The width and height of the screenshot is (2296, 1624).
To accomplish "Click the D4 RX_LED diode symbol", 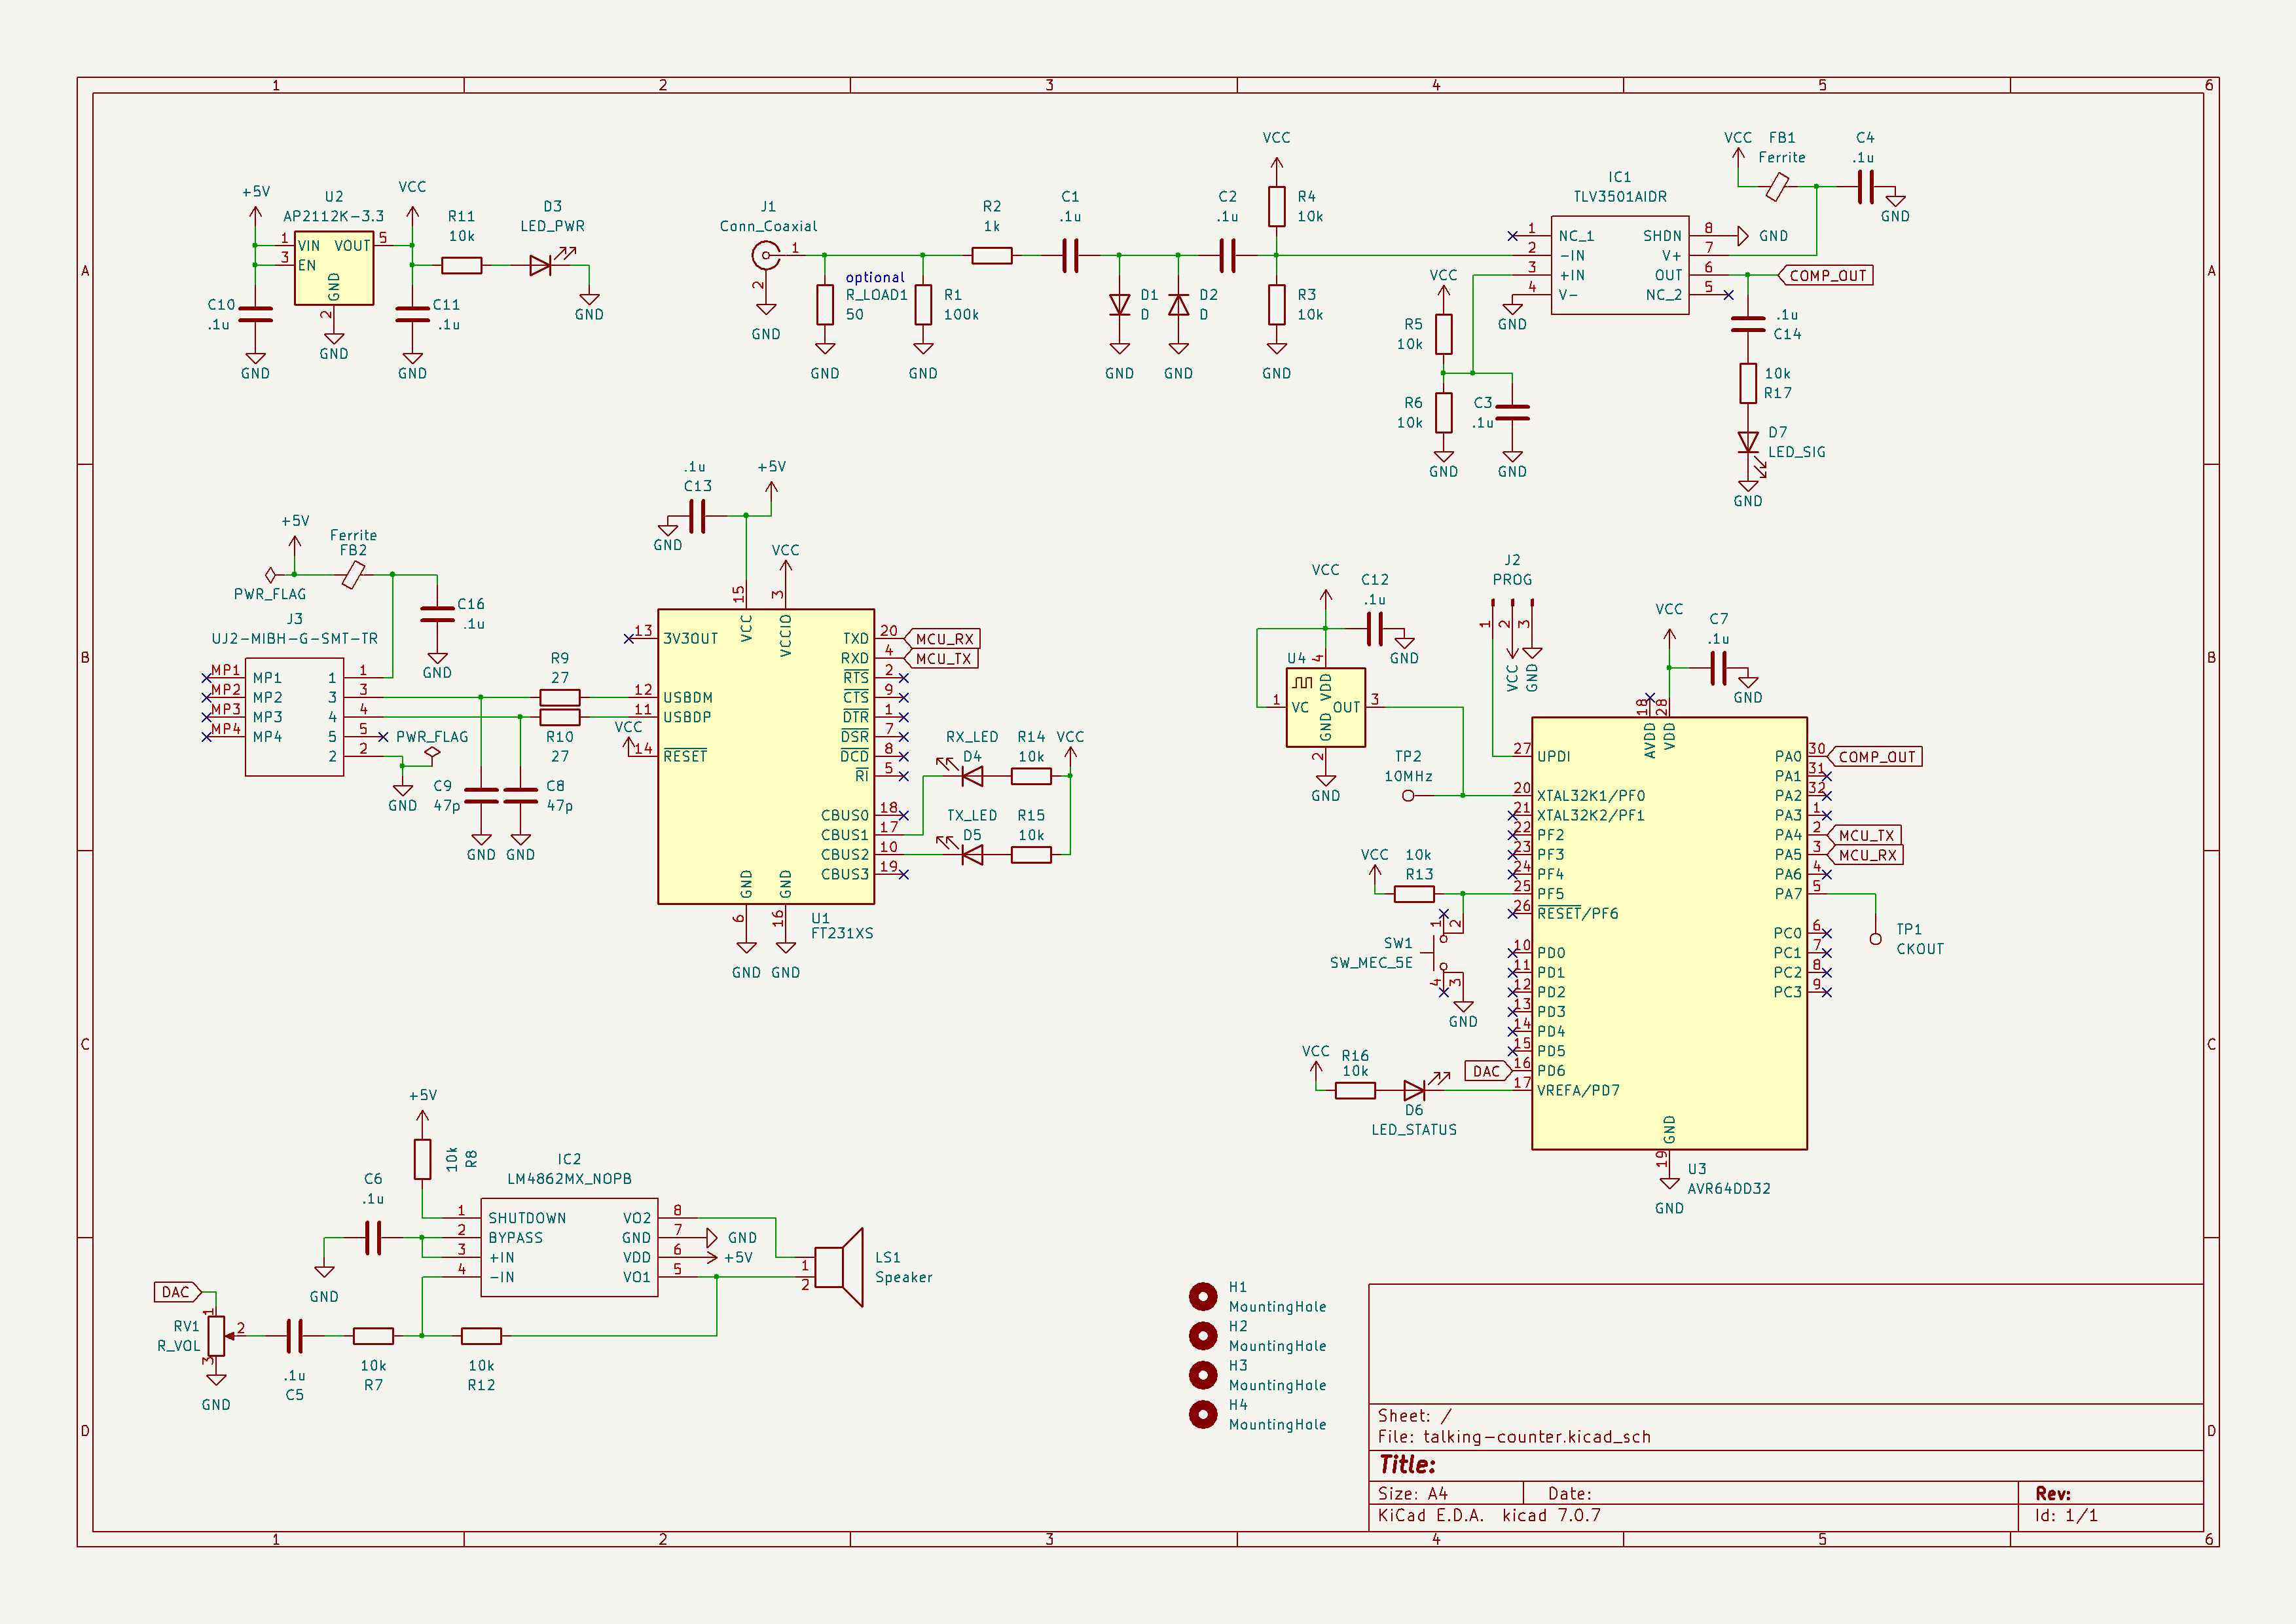I will 971,776.
